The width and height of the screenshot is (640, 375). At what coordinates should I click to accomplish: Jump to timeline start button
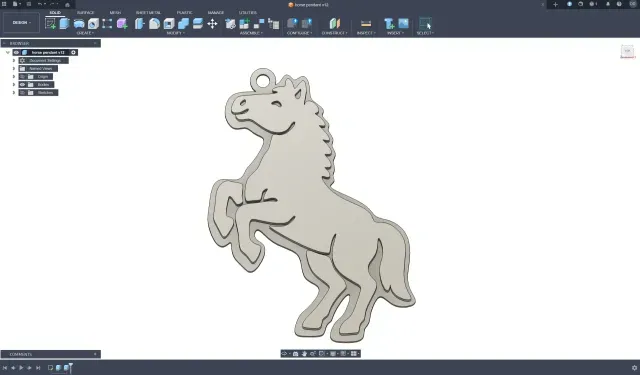5,368
